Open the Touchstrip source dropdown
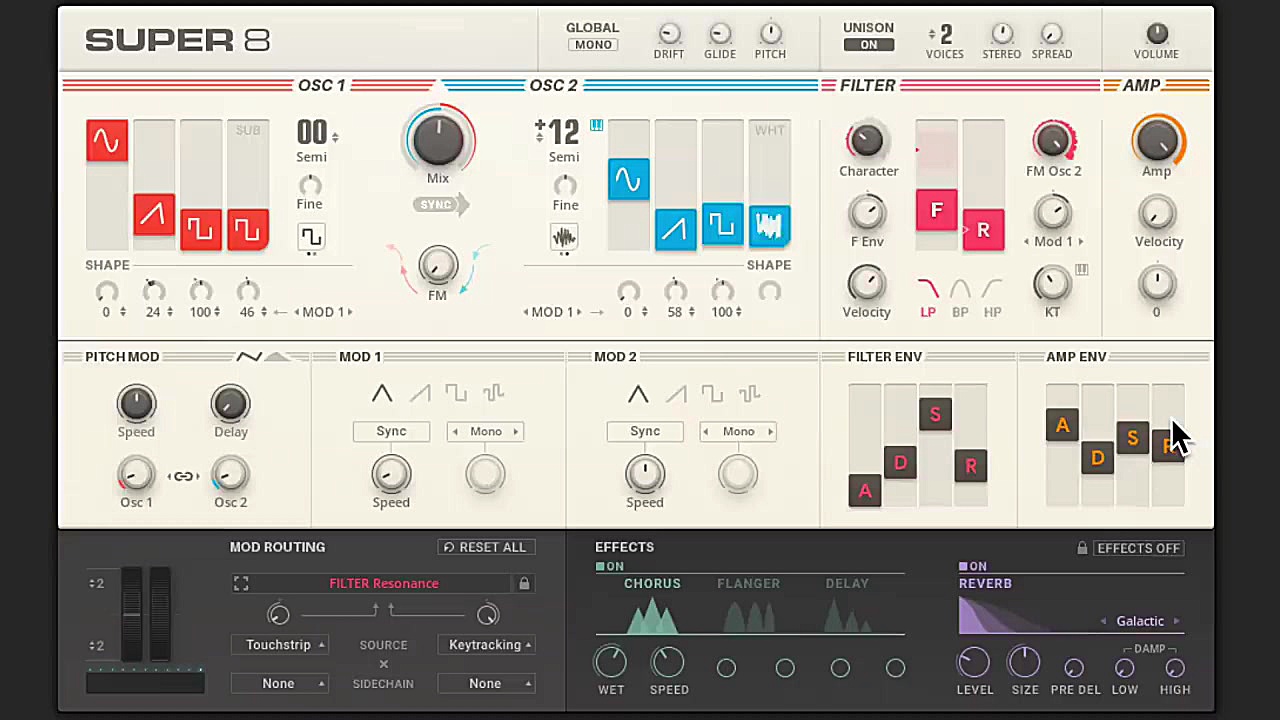The width and height of the screenshot is (1280, 720). [x=279, y=645]
